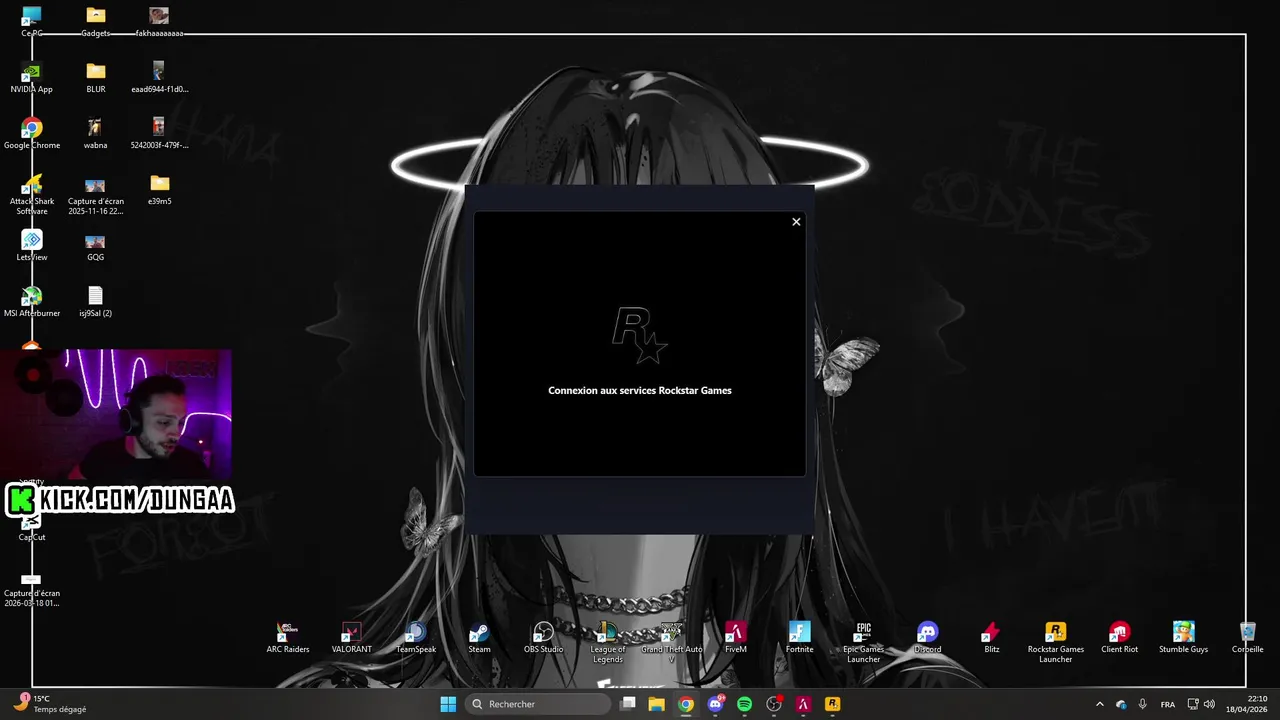This screenshot has height=720, width=1280.
Task: Open the Gadgets folder on desktop
Action: (96, 22)
